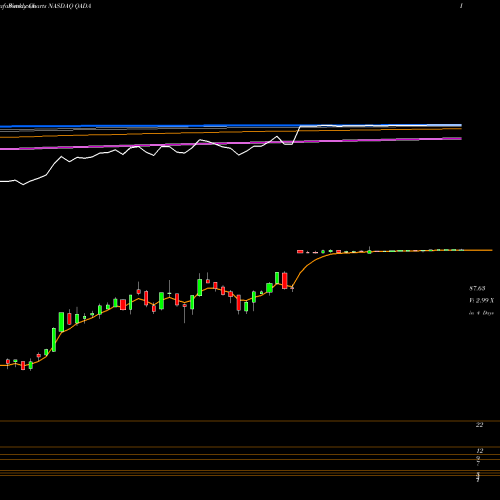Click the 'NASDAQ QADA' chart title text

[70, 6]
